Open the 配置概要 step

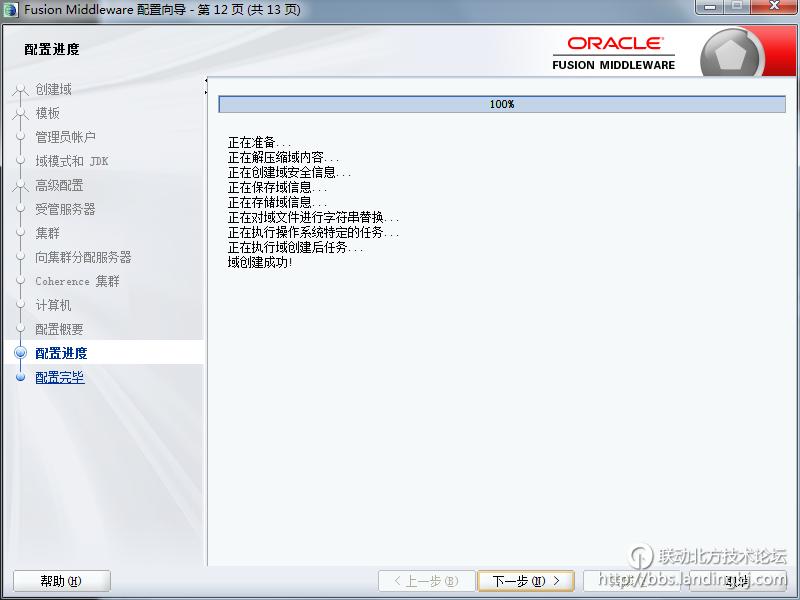(x=59, y=329)
